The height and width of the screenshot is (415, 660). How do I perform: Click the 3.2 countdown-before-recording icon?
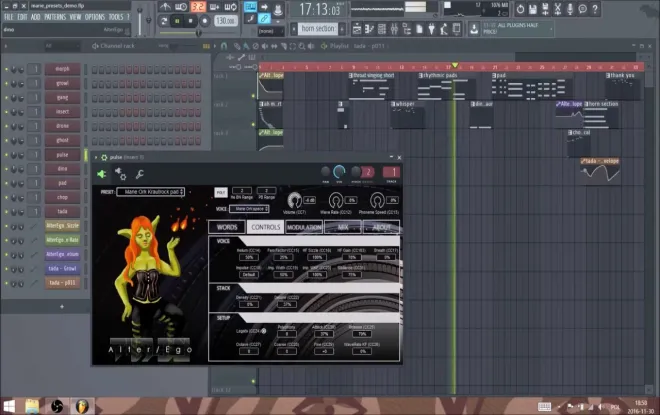tap(197, 7)
